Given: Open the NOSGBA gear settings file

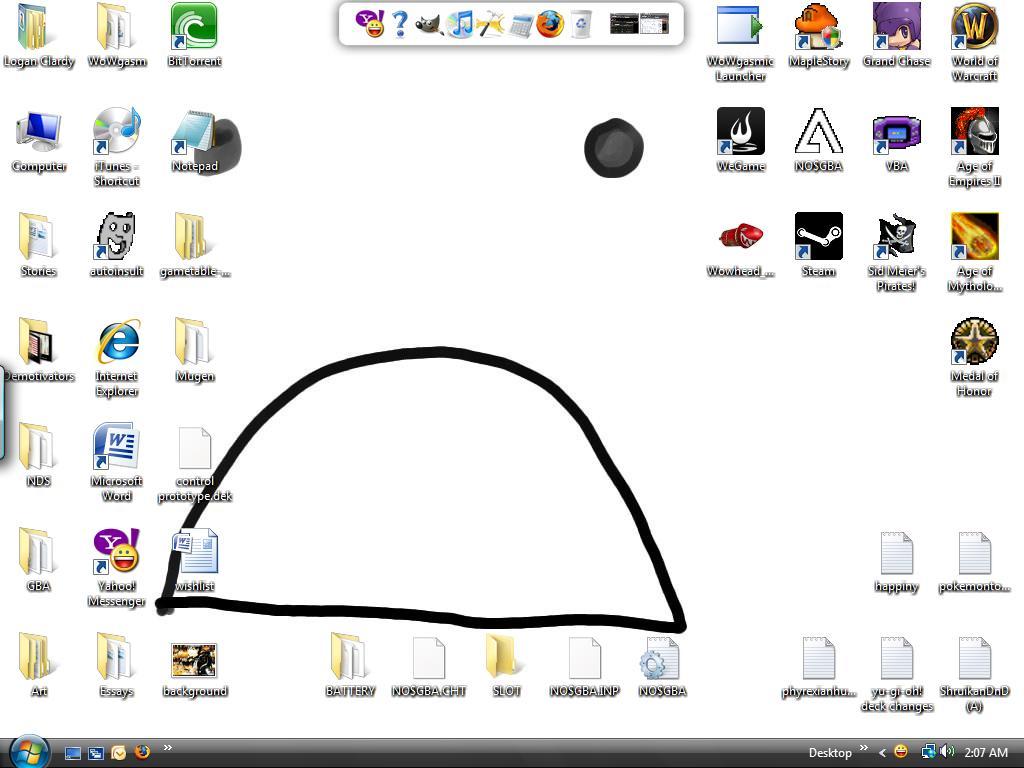Looking at the screenshot, I should (662, 666).
